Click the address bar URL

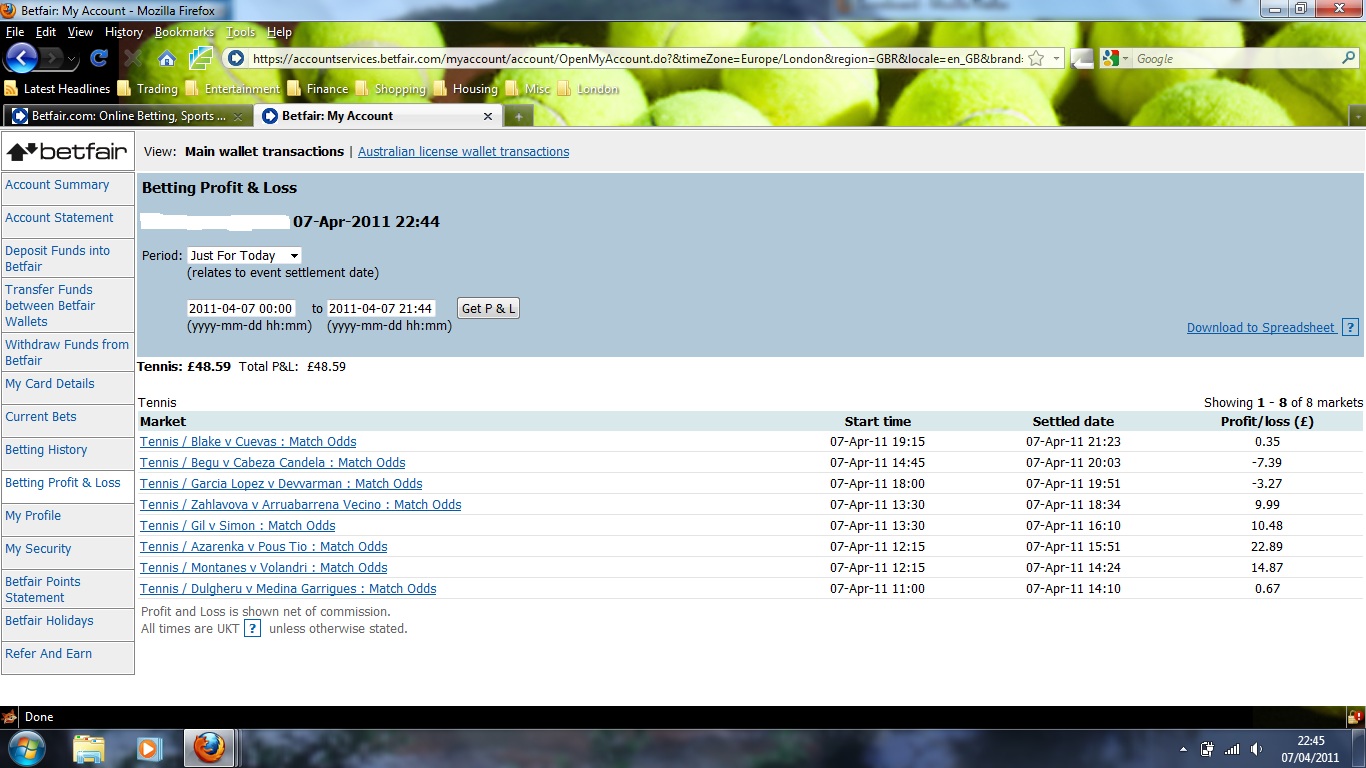[636, 59]
